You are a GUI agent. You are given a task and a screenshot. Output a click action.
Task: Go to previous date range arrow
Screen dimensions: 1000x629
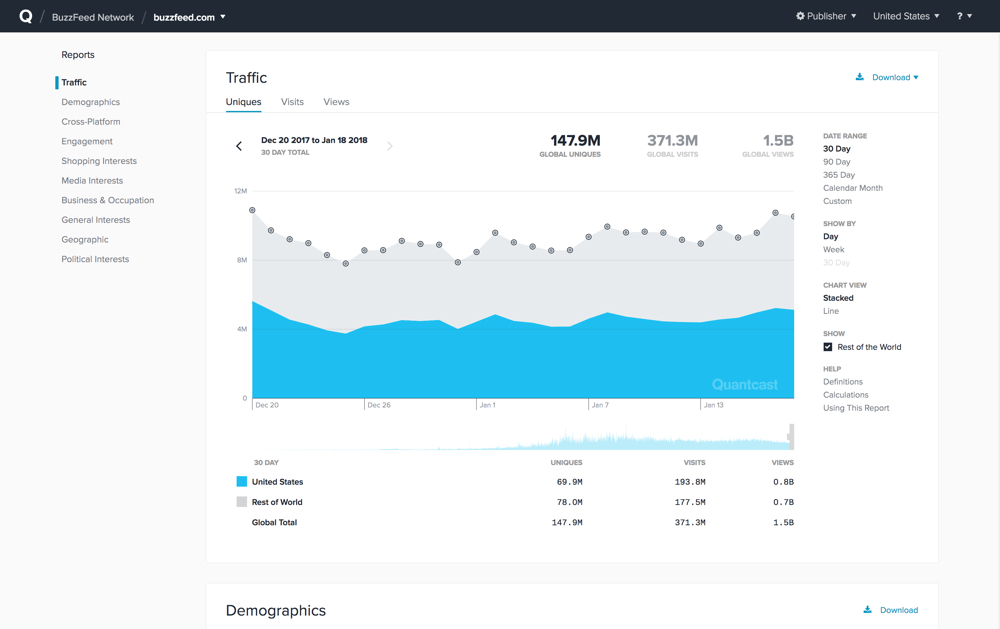pos(239,146)
